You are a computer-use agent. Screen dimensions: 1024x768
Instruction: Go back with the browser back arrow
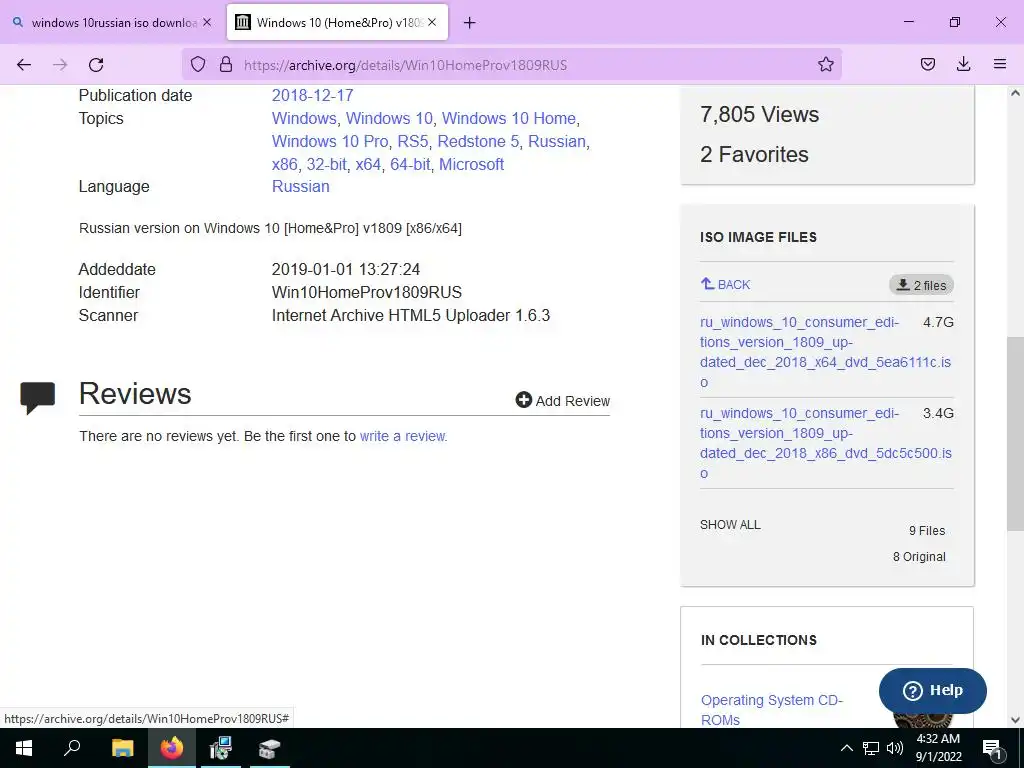(x=24, y=65)
